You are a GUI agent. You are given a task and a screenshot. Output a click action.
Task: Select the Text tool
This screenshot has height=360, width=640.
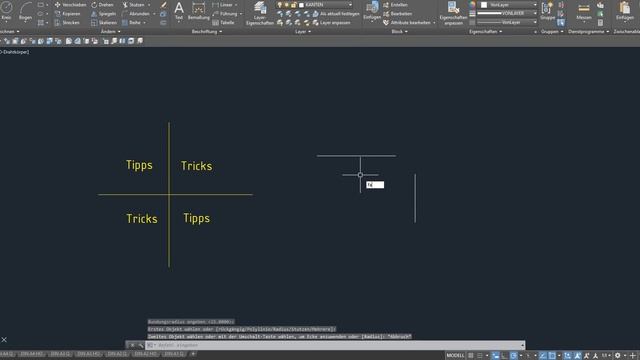(x=179, y=11)
